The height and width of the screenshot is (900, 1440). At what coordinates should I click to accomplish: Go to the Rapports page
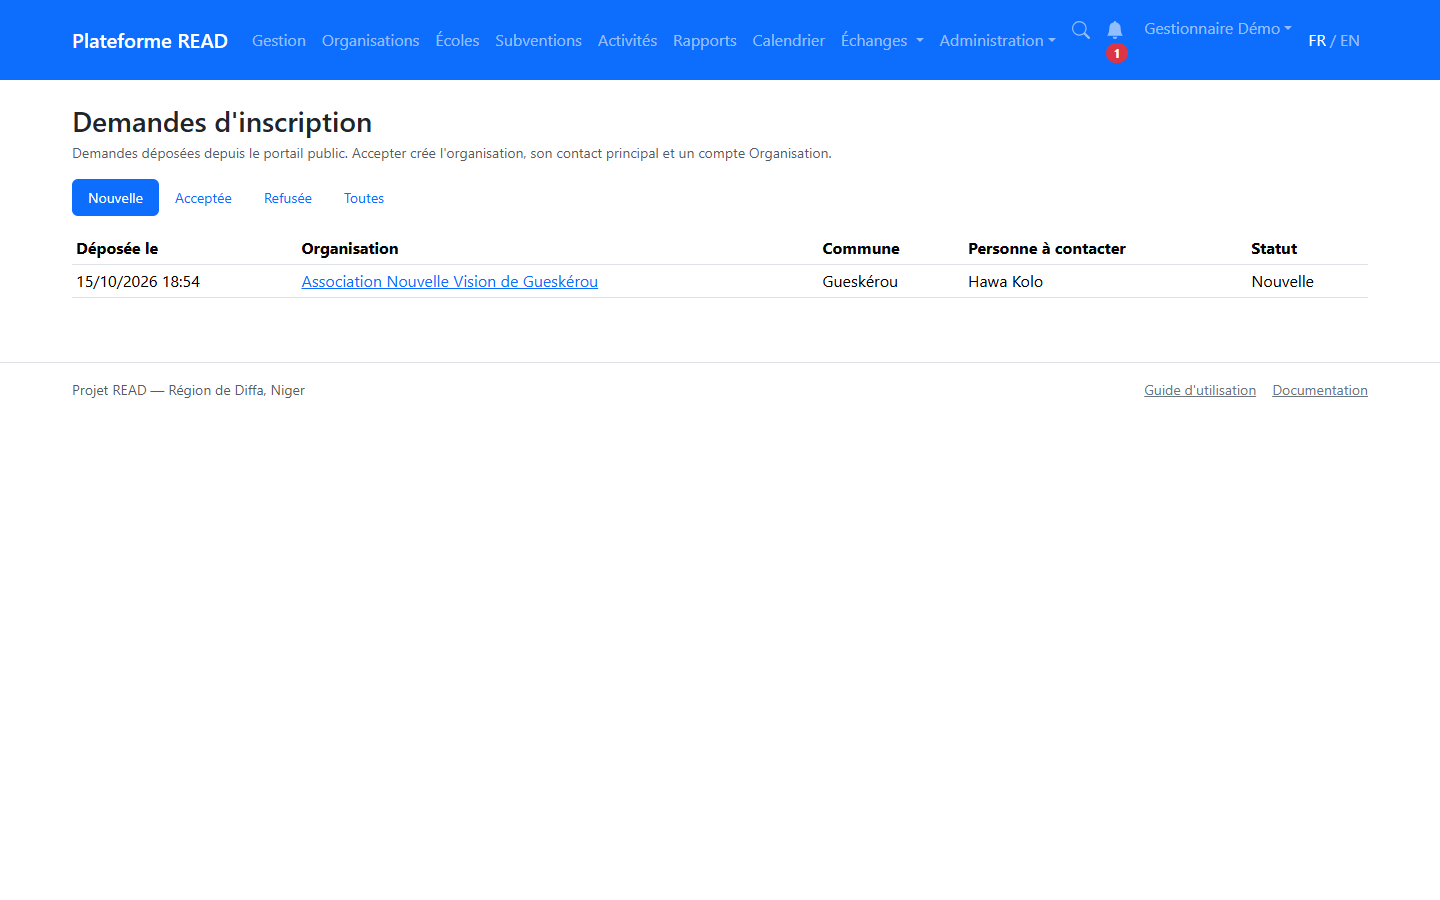pyautogui.click(x=705, y=41)
